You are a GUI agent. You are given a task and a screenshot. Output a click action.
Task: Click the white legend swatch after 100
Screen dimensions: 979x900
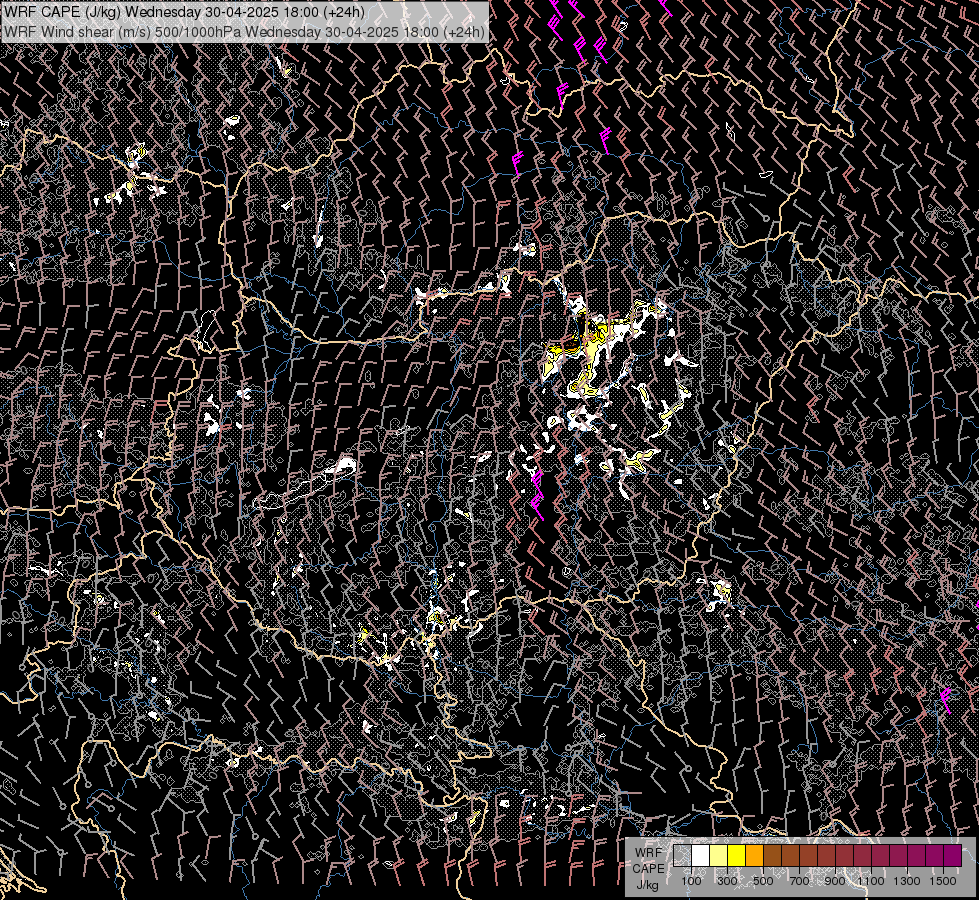point(701,855)
